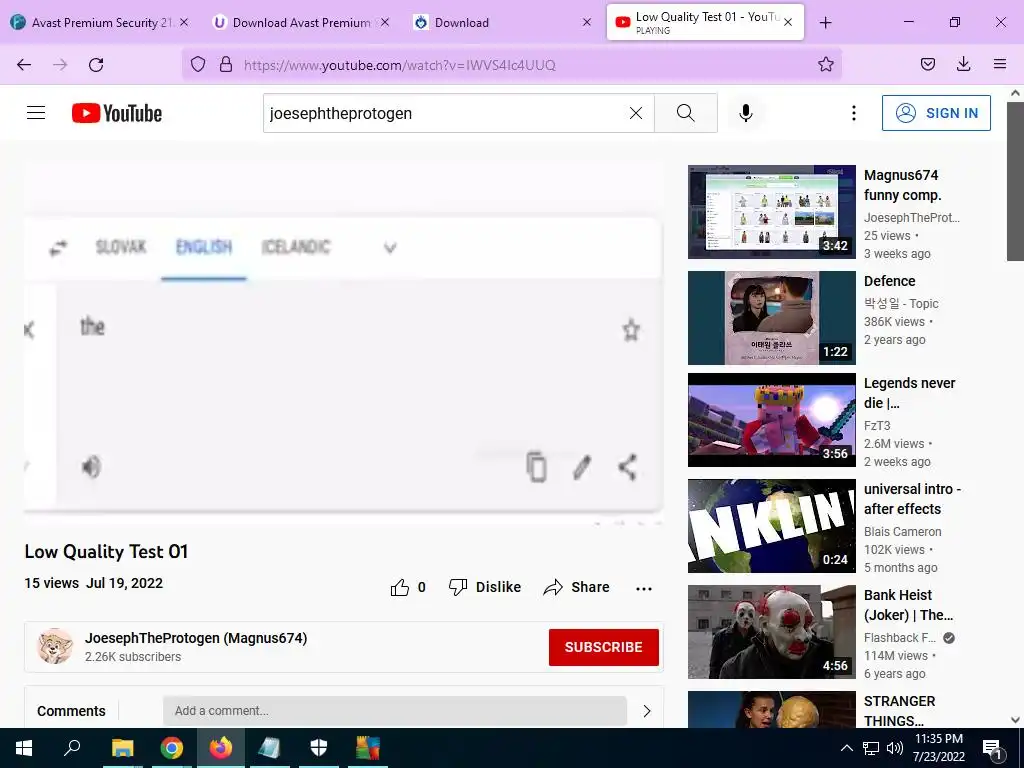Expand comments with the chevron arrow
This screenshot has width=1024, height=768.
647,711
